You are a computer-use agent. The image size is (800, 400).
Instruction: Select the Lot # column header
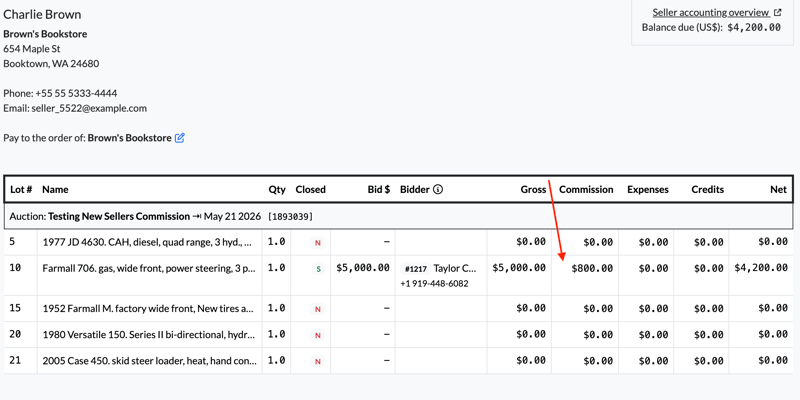tap(21, 189)
